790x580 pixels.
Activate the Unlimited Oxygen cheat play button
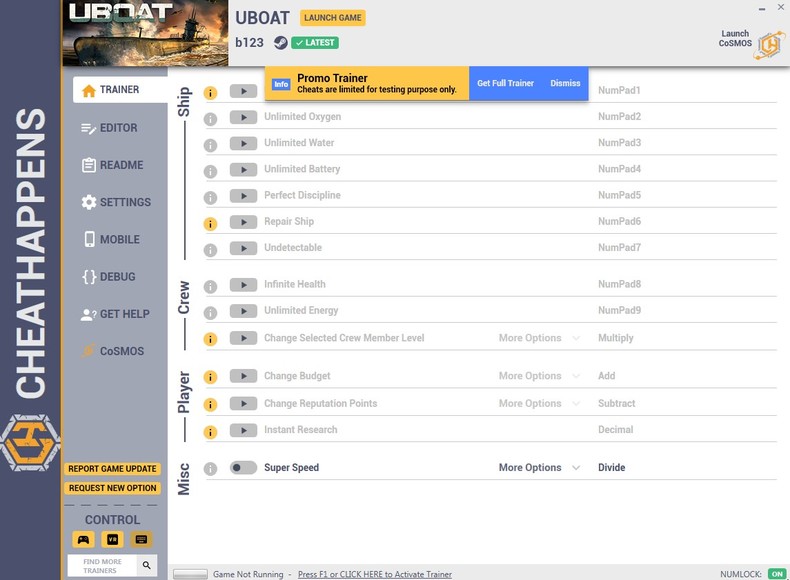[243, 117]
